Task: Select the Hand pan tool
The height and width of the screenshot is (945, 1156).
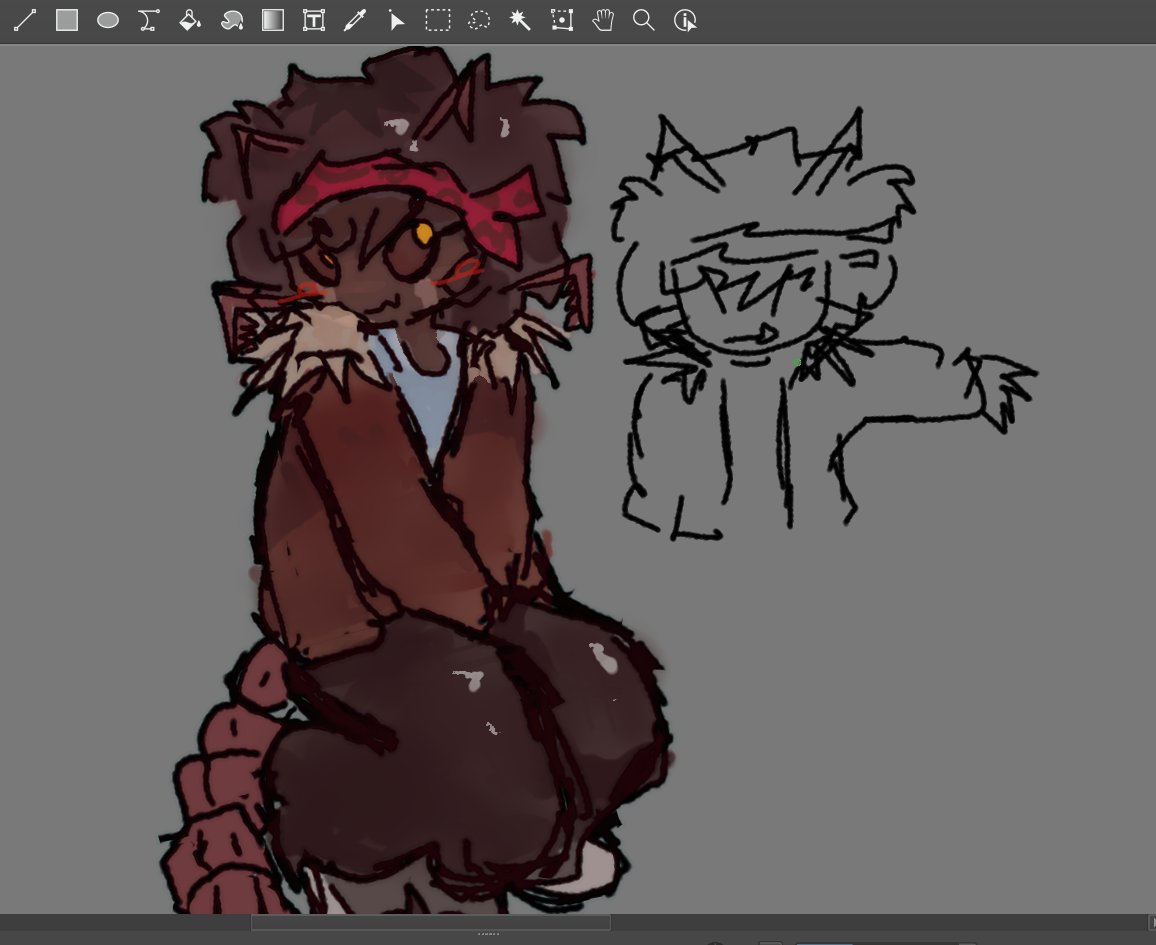Action: pos(603,20)
